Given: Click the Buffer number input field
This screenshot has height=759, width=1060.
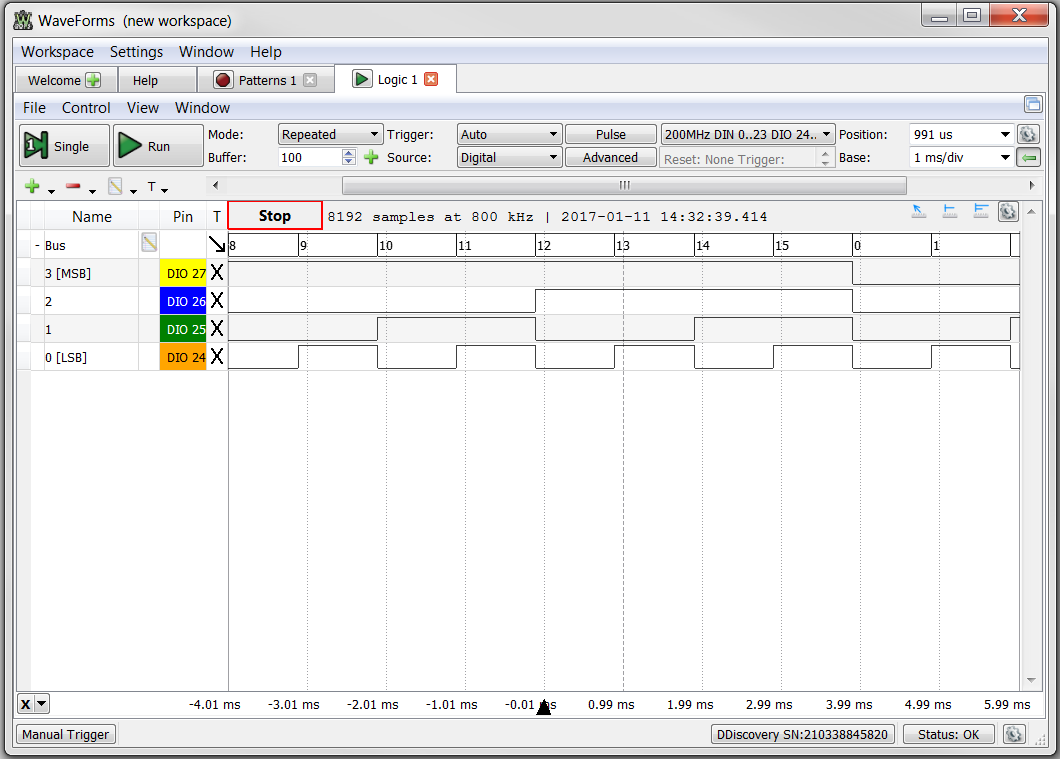Looking at the screenshot, I should [x=310, y=157].
